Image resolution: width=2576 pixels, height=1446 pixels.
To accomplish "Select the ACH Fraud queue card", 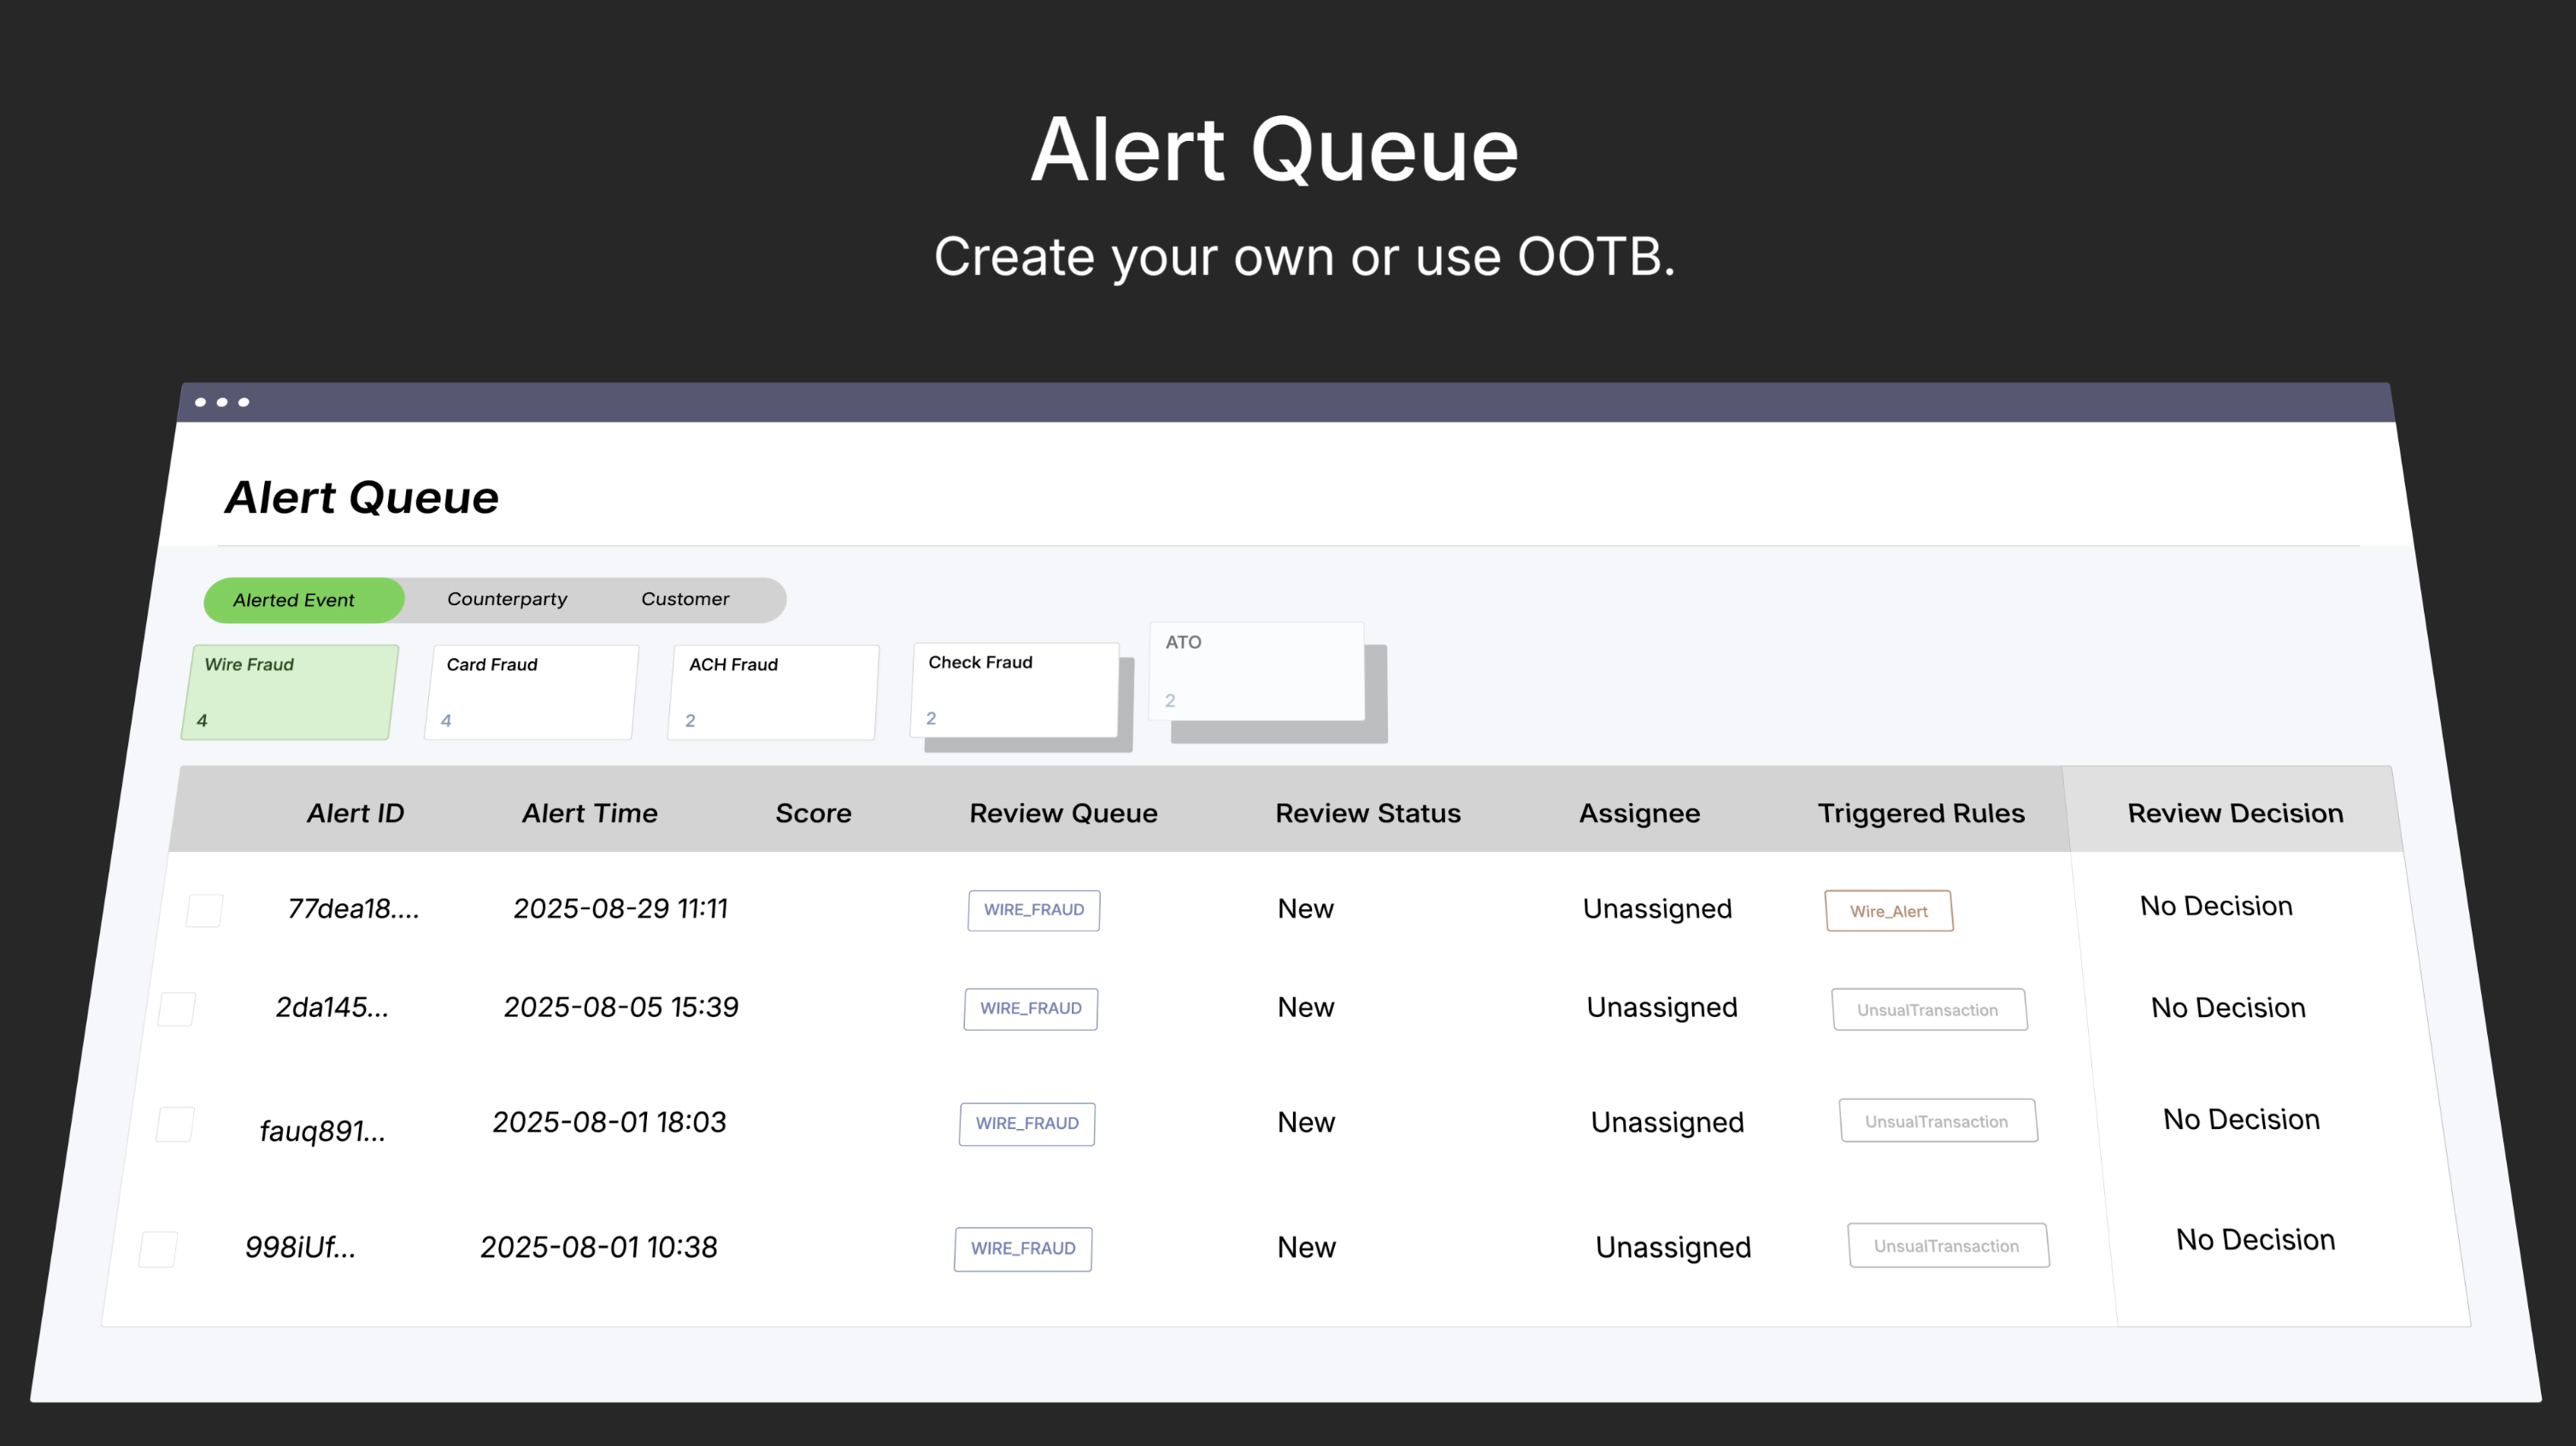I will click(x=773, y=692).
